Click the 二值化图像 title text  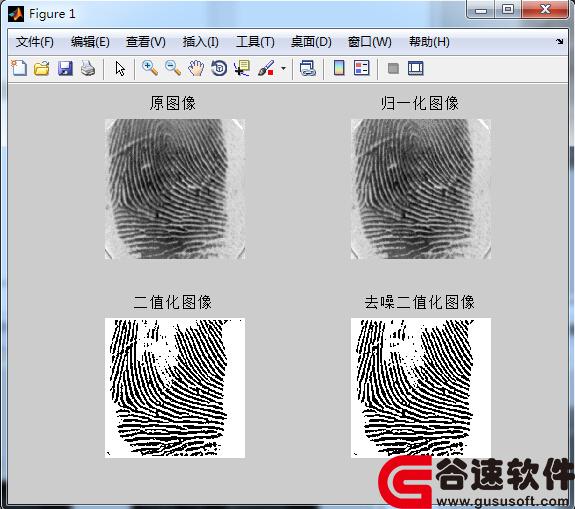172,303
